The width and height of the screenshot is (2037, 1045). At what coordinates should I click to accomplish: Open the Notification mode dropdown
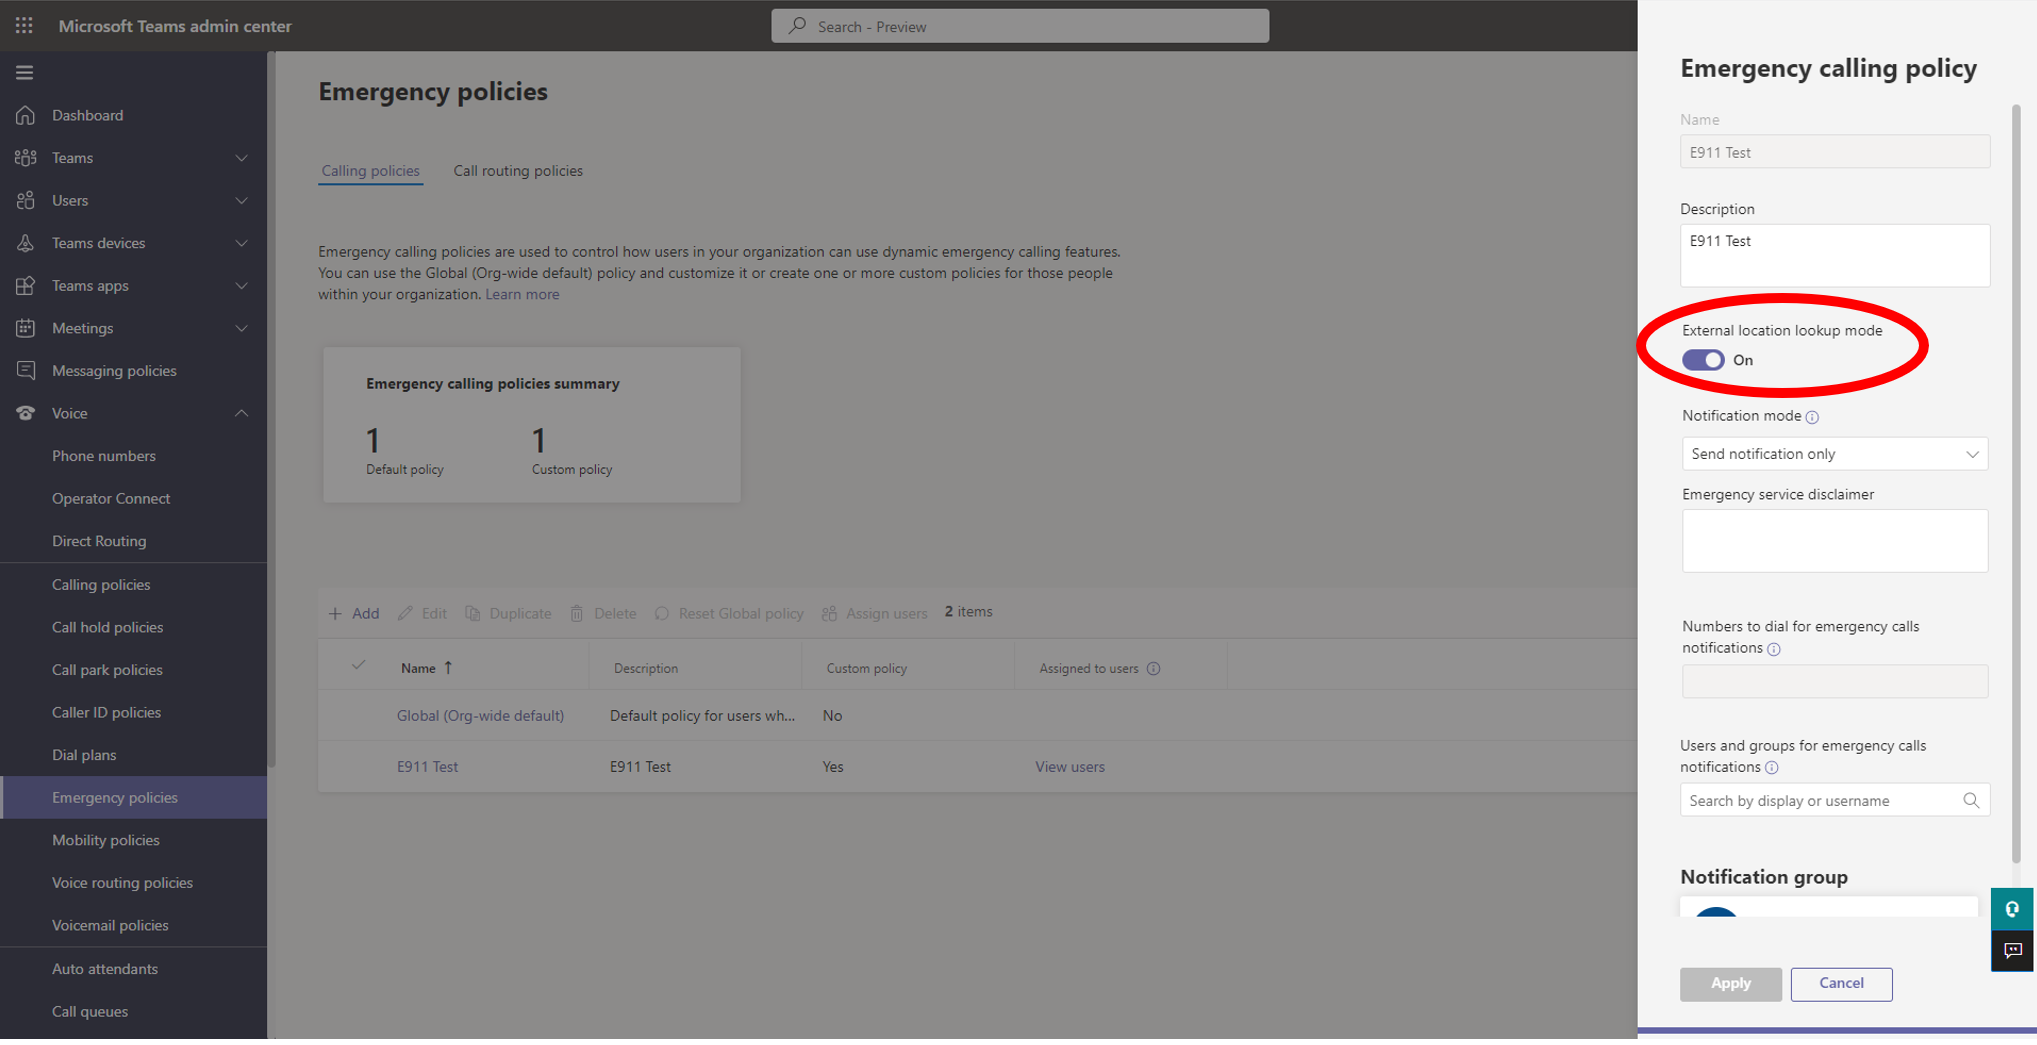pyautogui.click(x=1834, y=454)
